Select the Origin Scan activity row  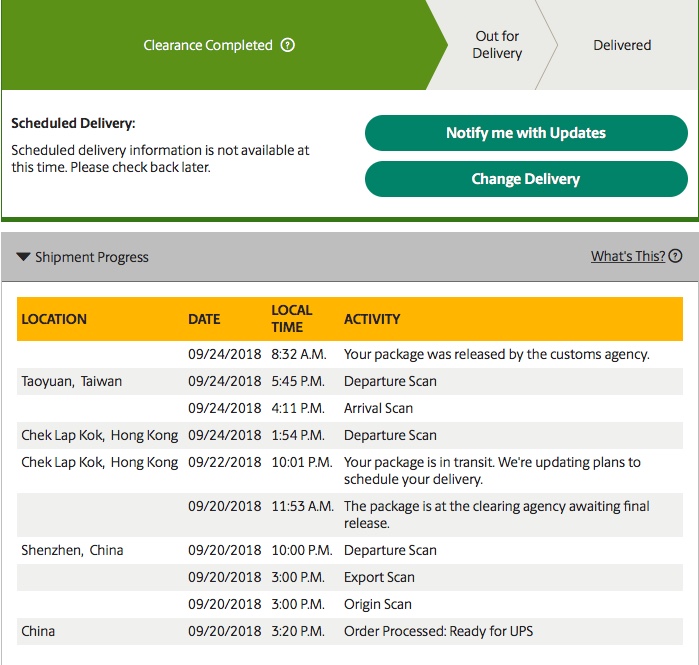point(378,604)
